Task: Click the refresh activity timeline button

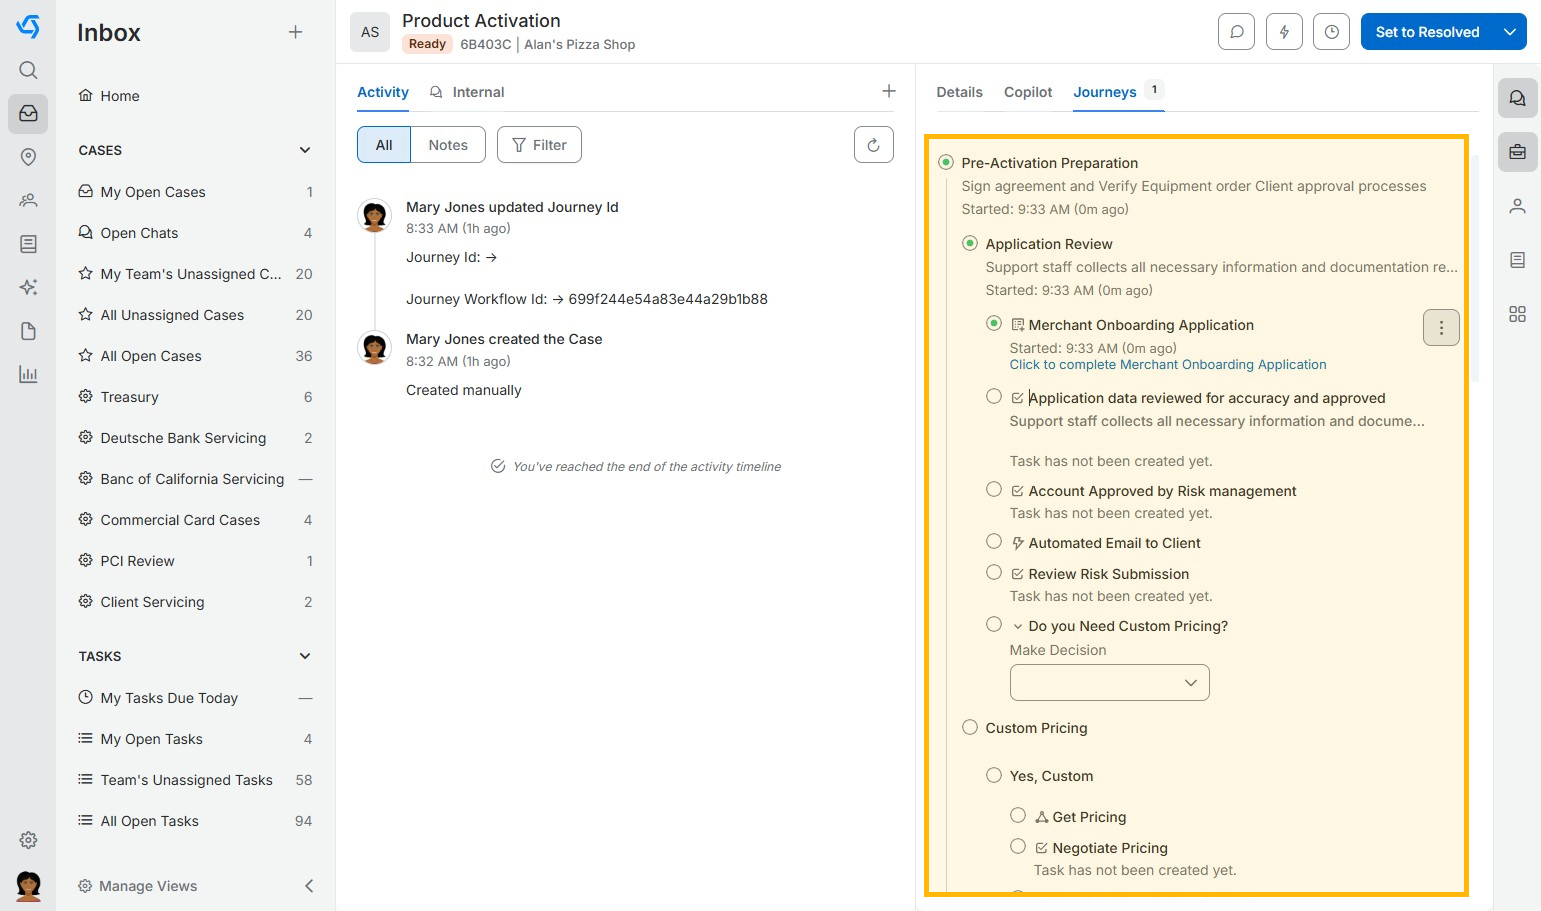Action: [x=873, y=145]
